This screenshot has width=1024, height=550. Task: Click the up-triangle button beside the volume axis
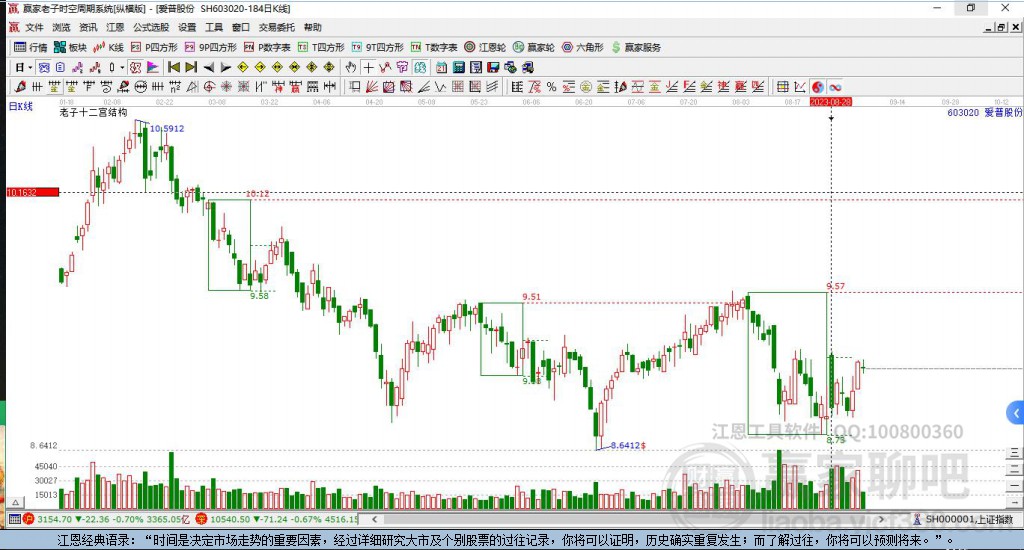tap(16, 502)
